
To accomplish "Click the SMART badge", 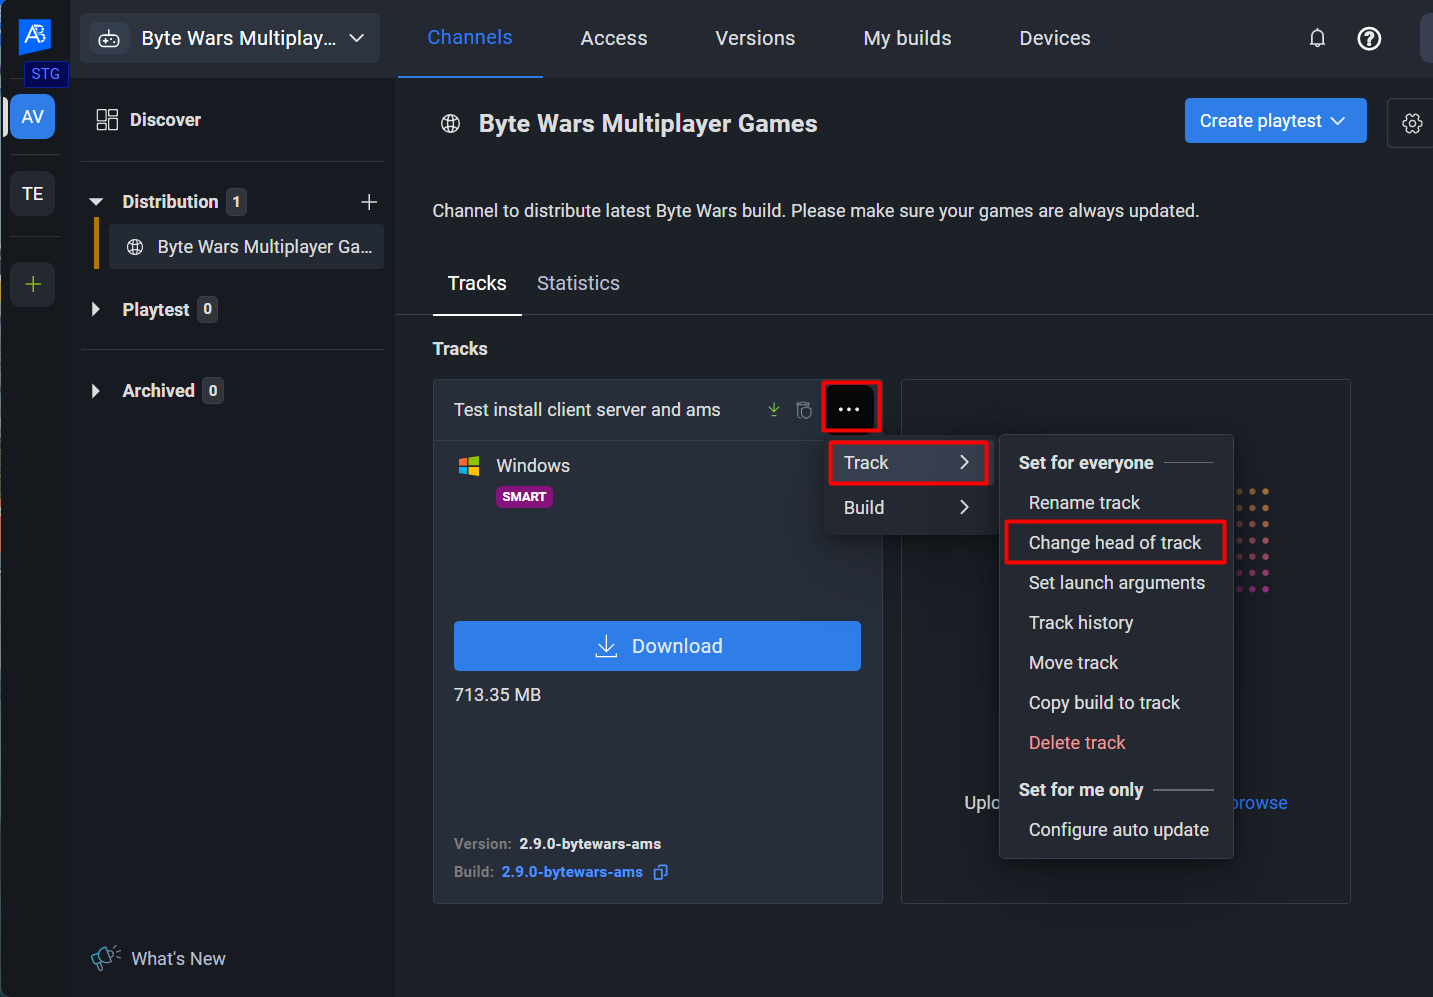I will click(524, 497).
